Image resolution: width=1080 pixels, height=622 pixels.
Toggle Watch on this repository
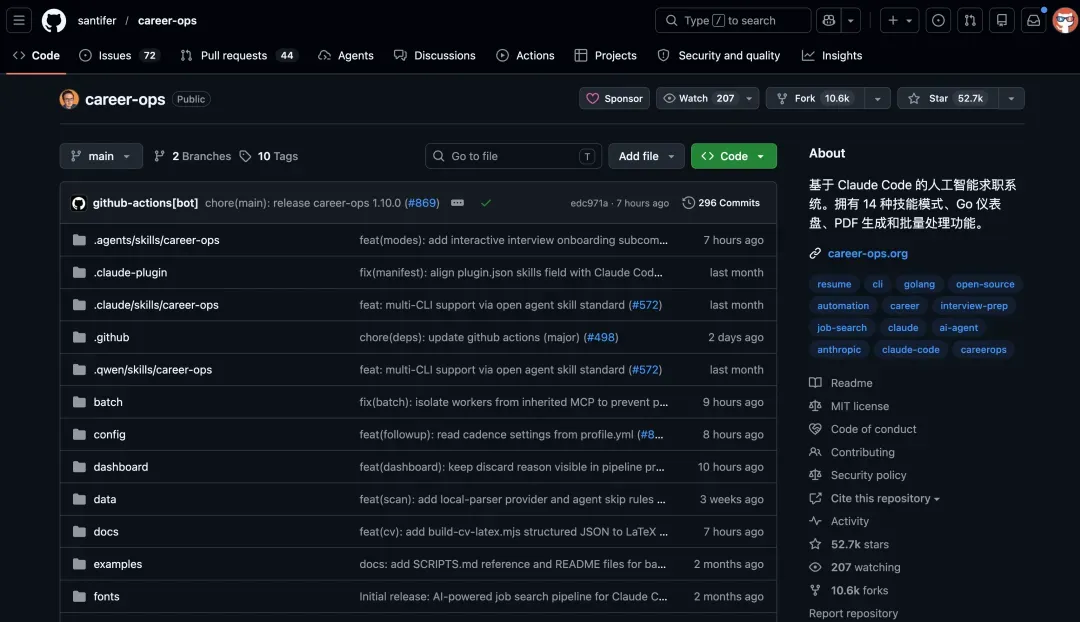(x=699, y=99)
